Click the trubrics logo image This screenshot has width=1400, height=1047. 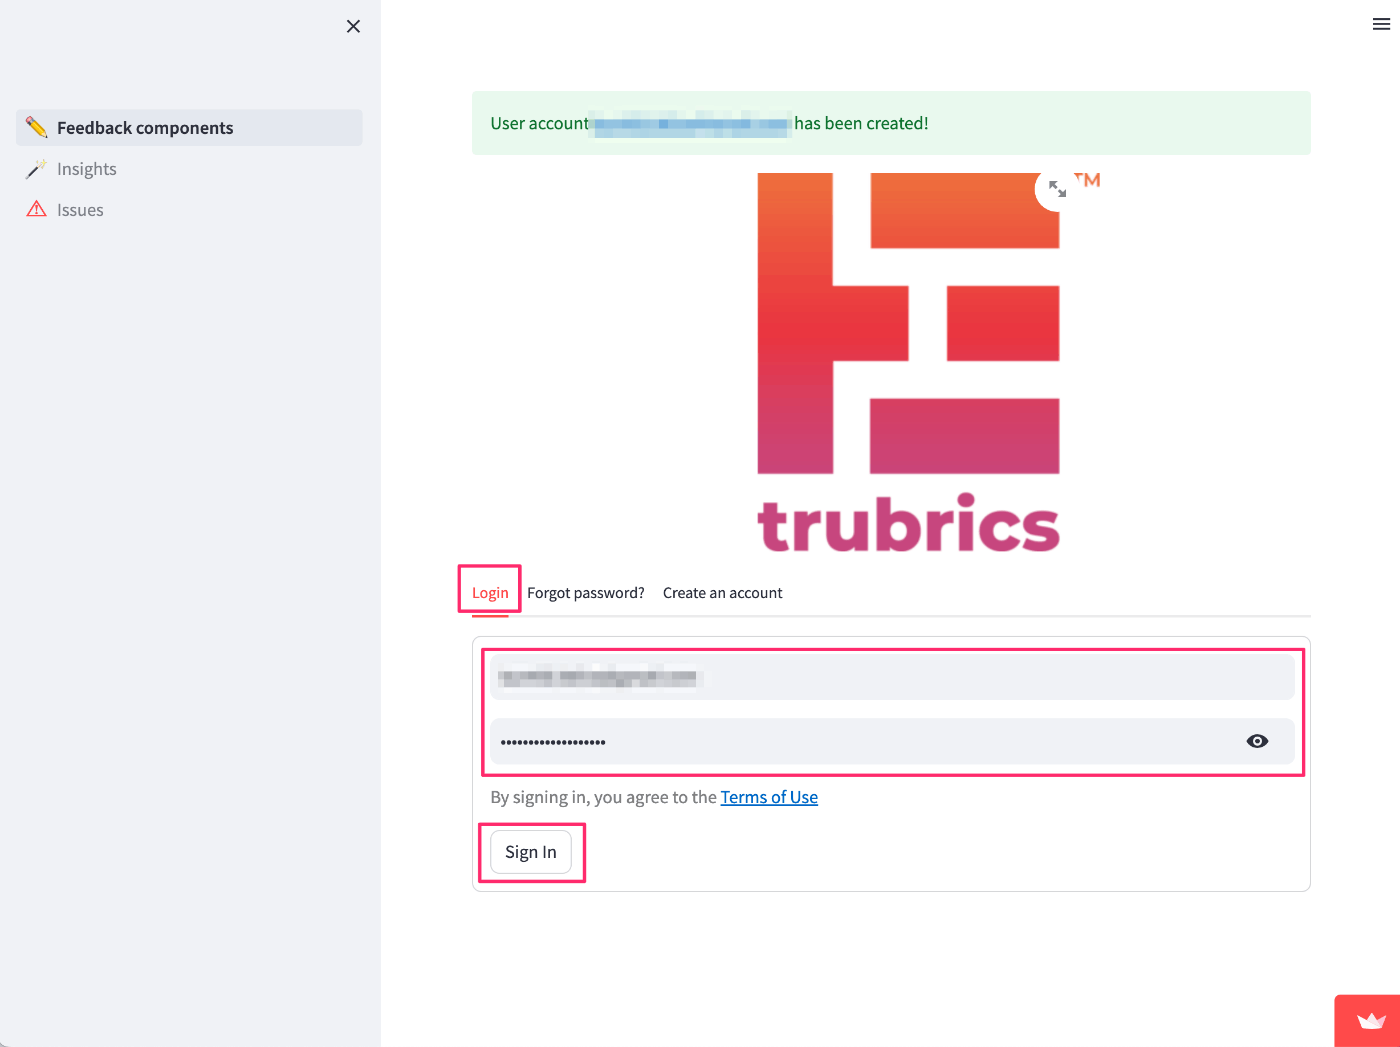click(x=908, y=363)
